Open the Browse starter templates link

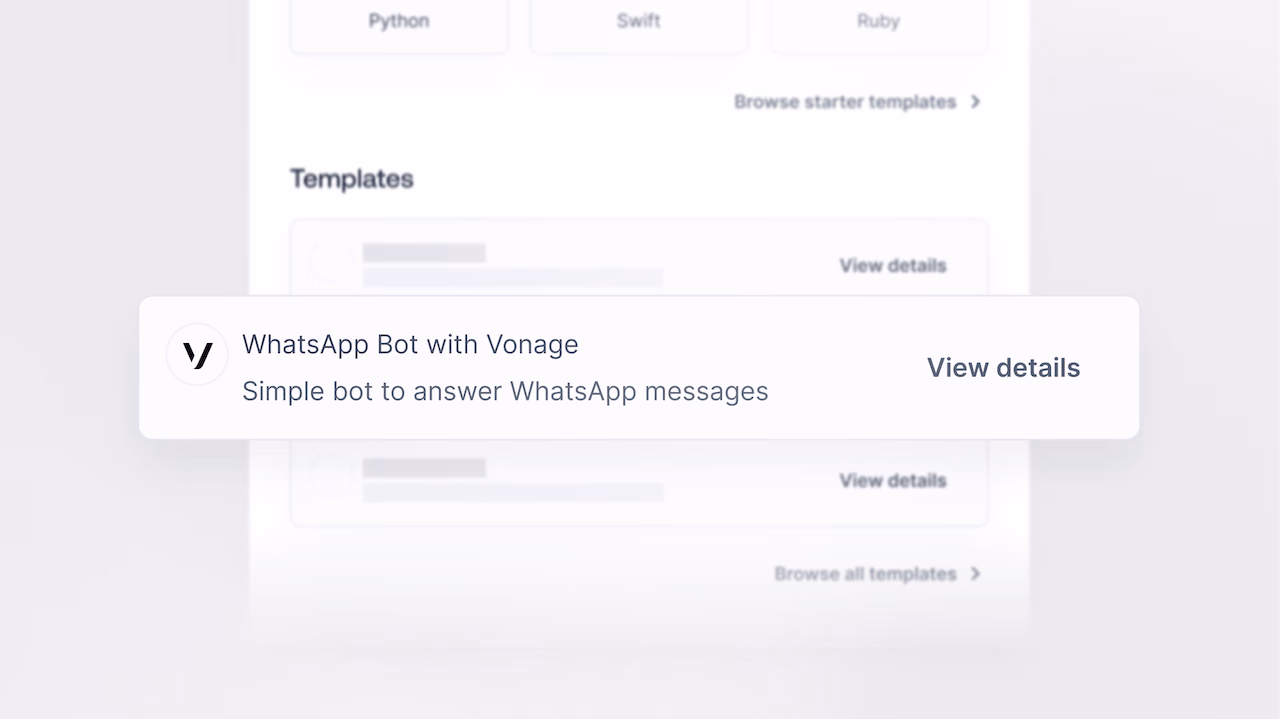[x=845, y=102]
